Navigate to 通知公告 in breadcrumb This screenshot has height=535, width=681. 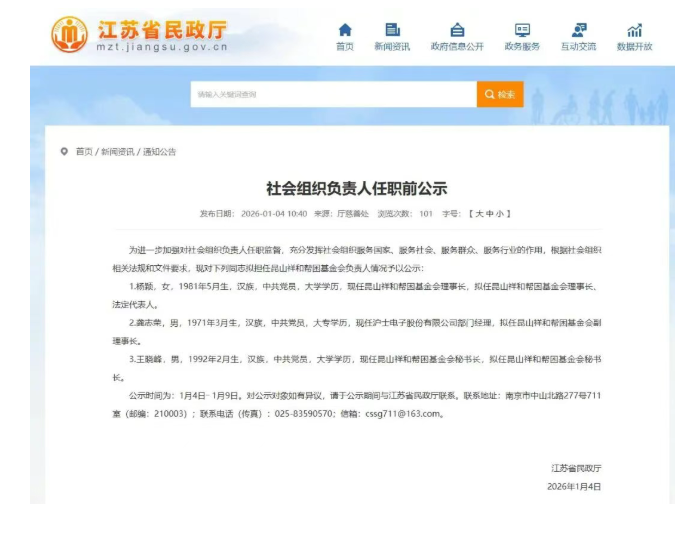(x=159, y=152)
